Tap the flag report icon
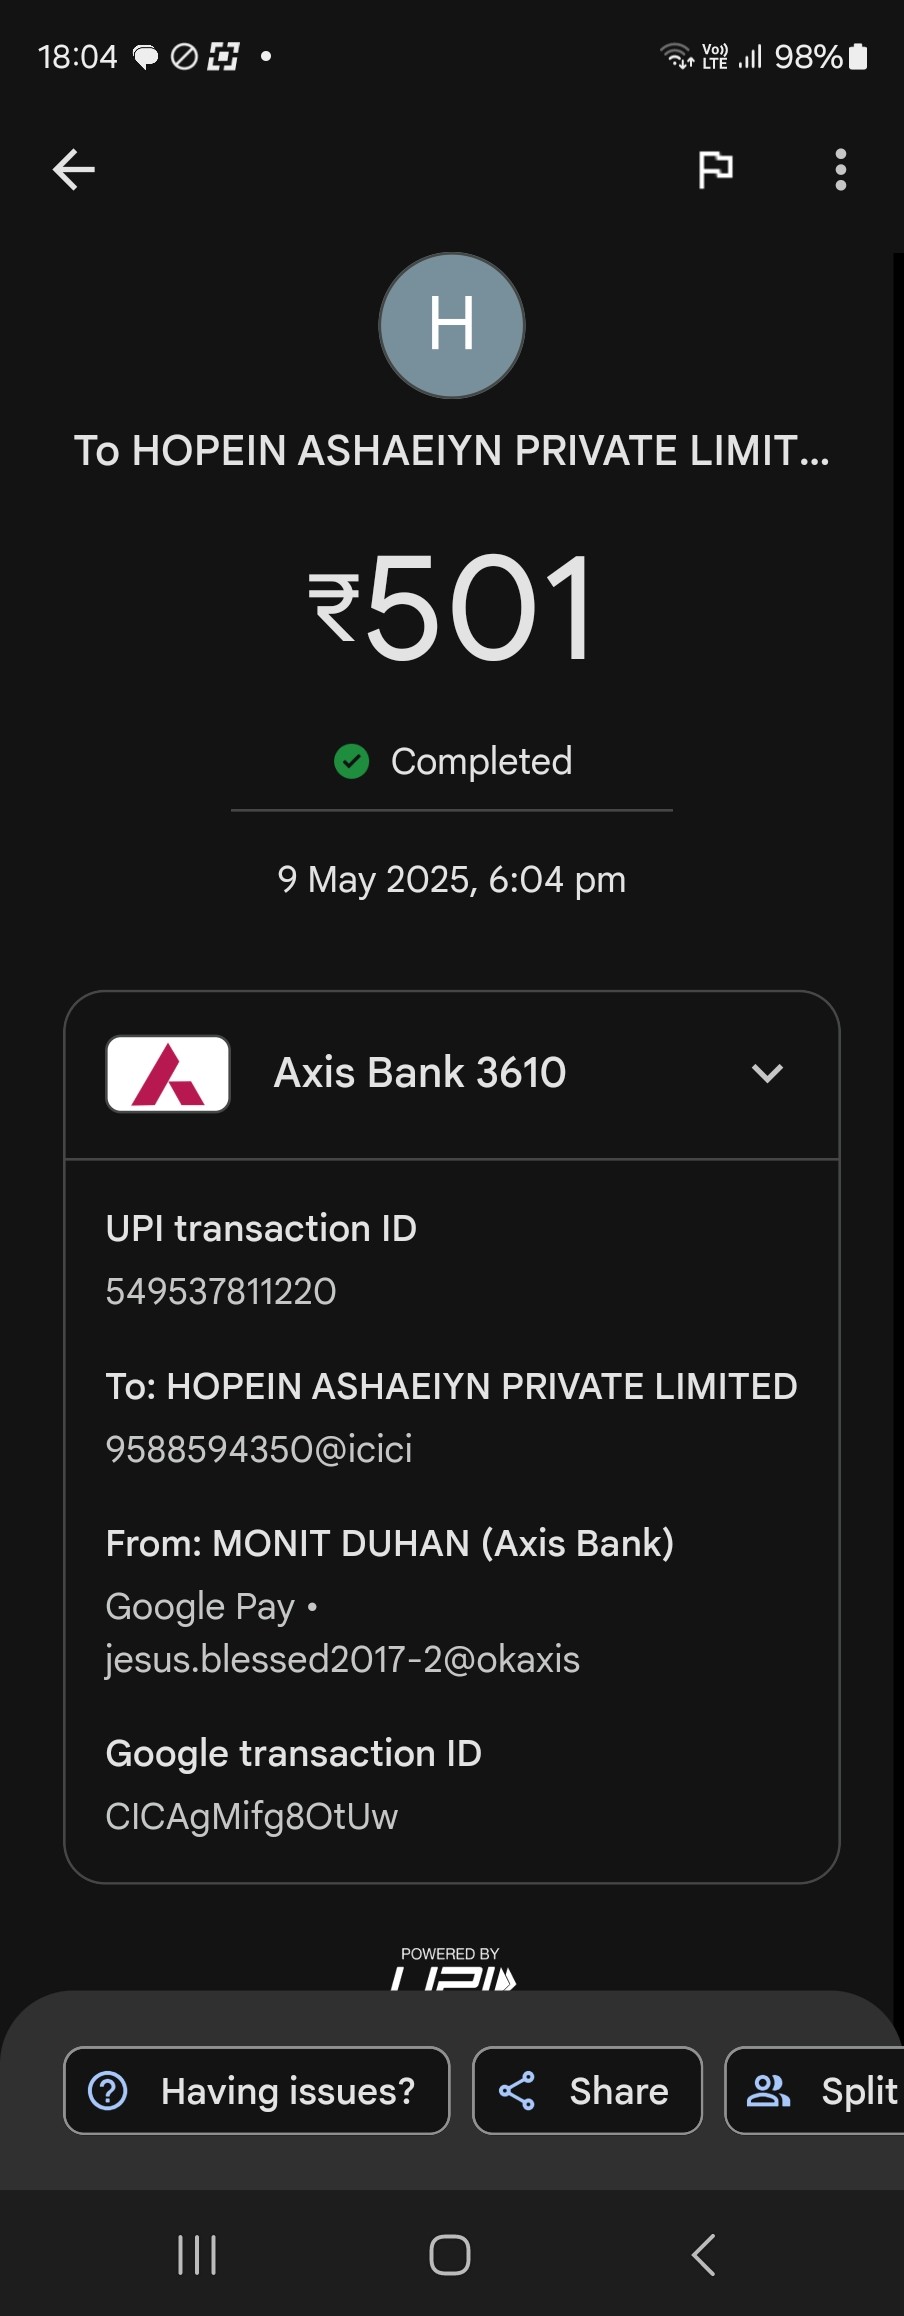The image size is (904, 2316). coord(715,169)
